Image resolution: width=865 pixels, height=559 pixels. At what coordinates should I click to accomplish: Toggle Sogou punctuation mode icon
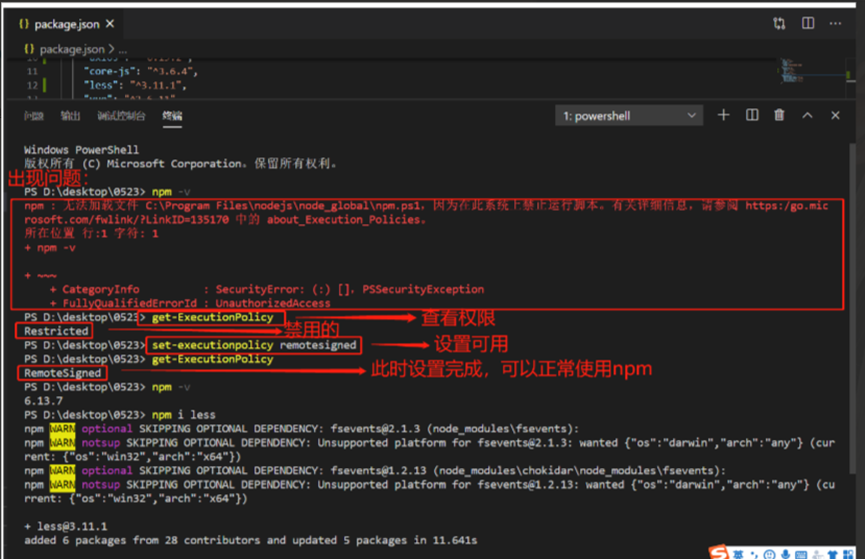[x=754, y=555]
